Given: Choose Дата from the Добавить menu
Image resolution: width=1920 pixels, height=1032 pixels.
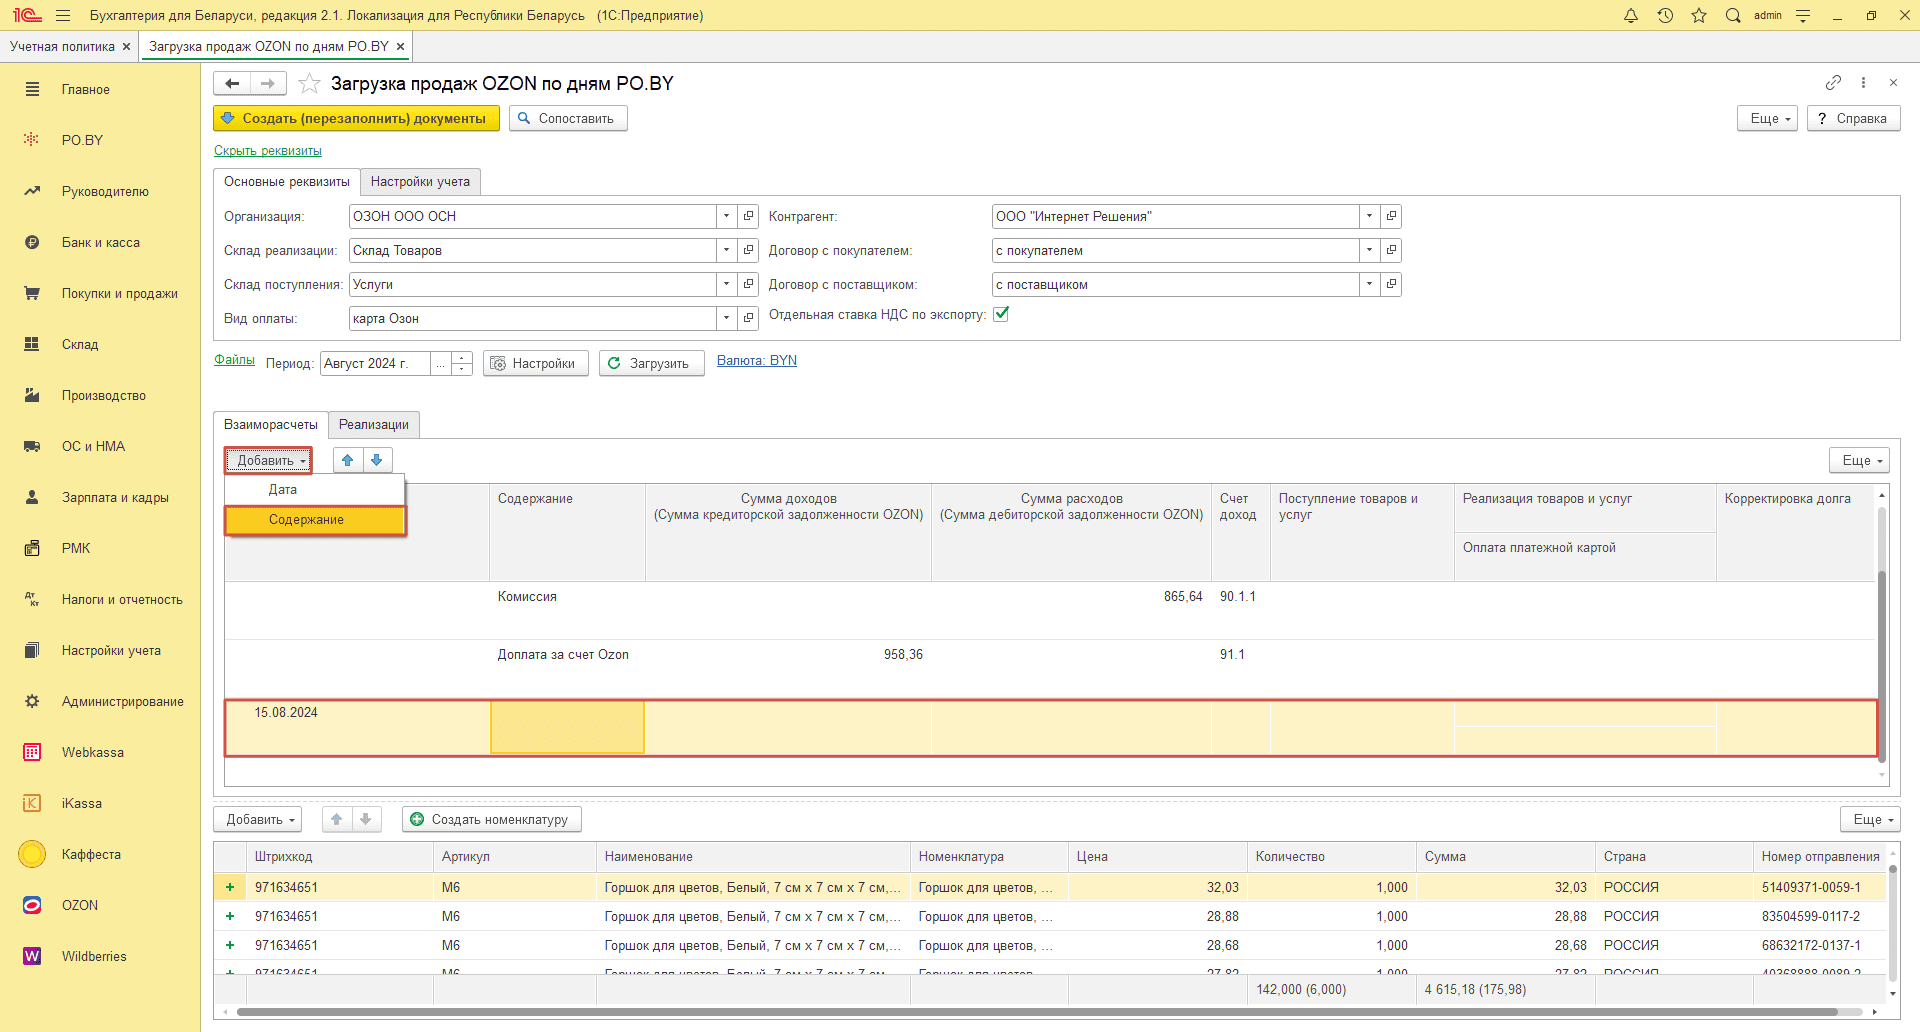Looking at the screenshot, I should point(315,490).
